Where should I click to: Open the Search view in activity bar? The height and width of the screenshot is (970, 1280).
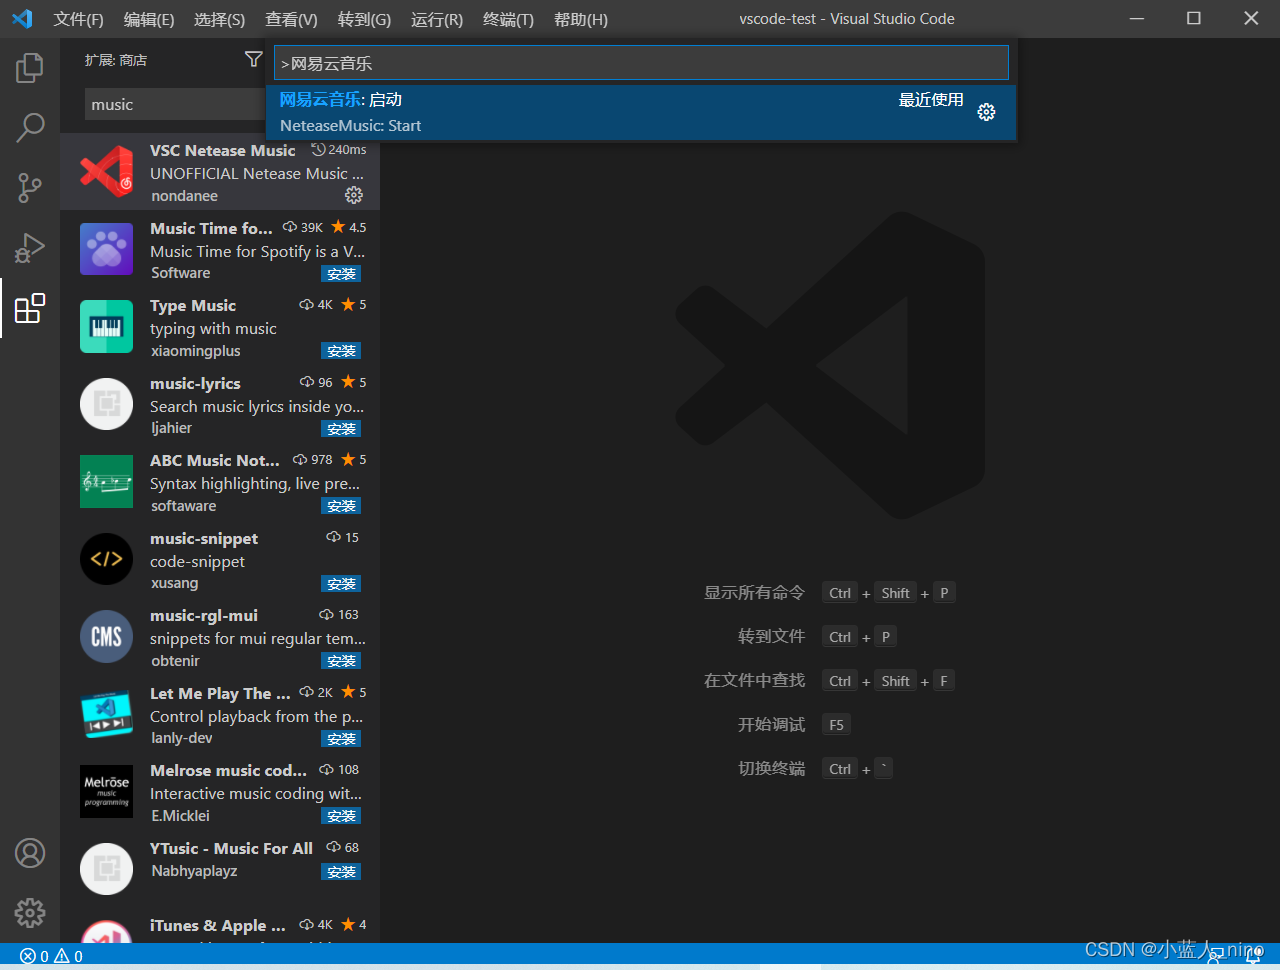(30, 128)
